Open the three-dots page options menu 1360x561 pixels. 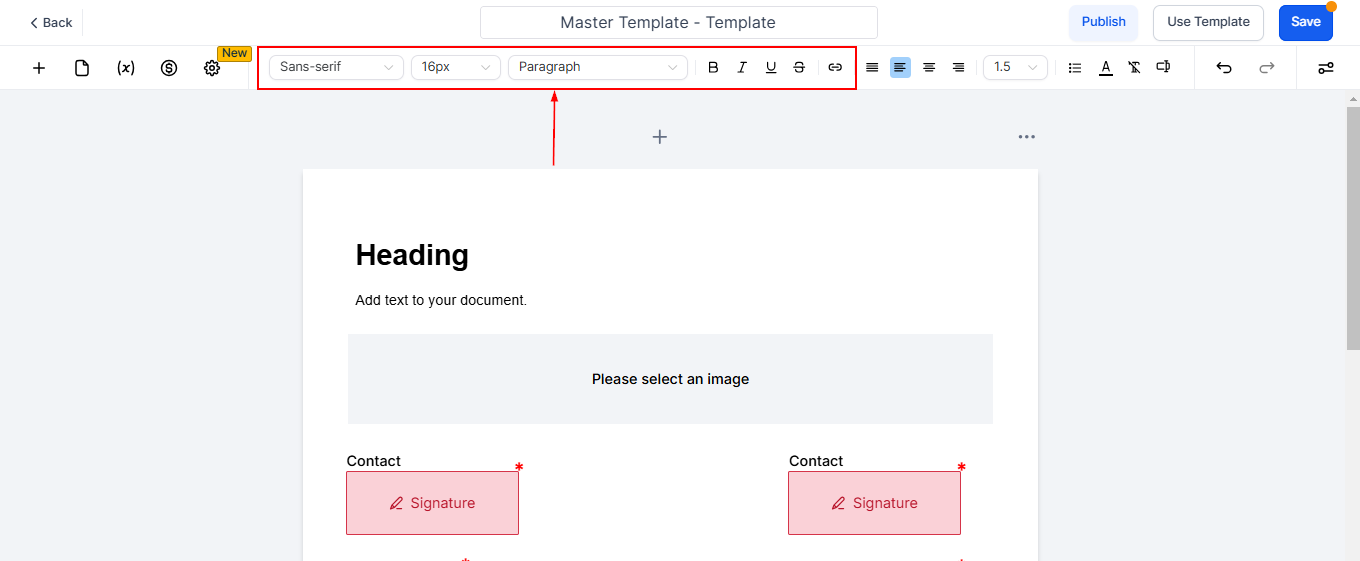(x=1027, y=137)
